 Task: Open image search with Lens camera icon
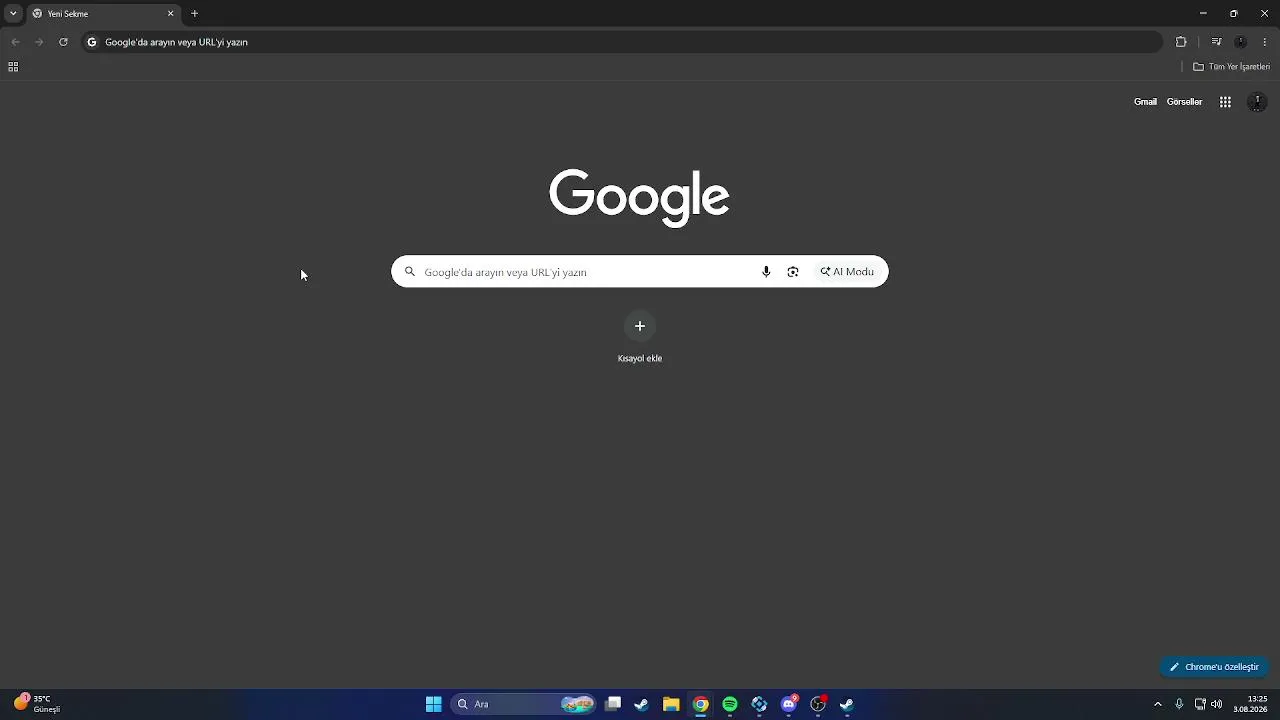pos(793,272)
